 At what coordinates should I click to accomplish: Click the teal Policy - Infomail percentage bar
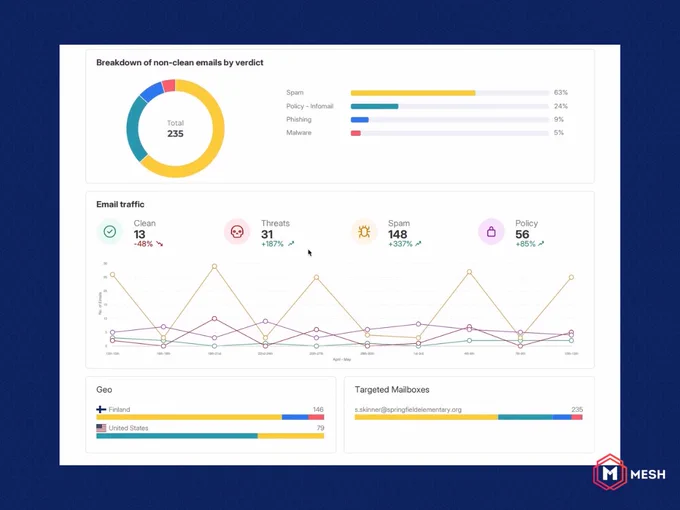coord(374,106)
